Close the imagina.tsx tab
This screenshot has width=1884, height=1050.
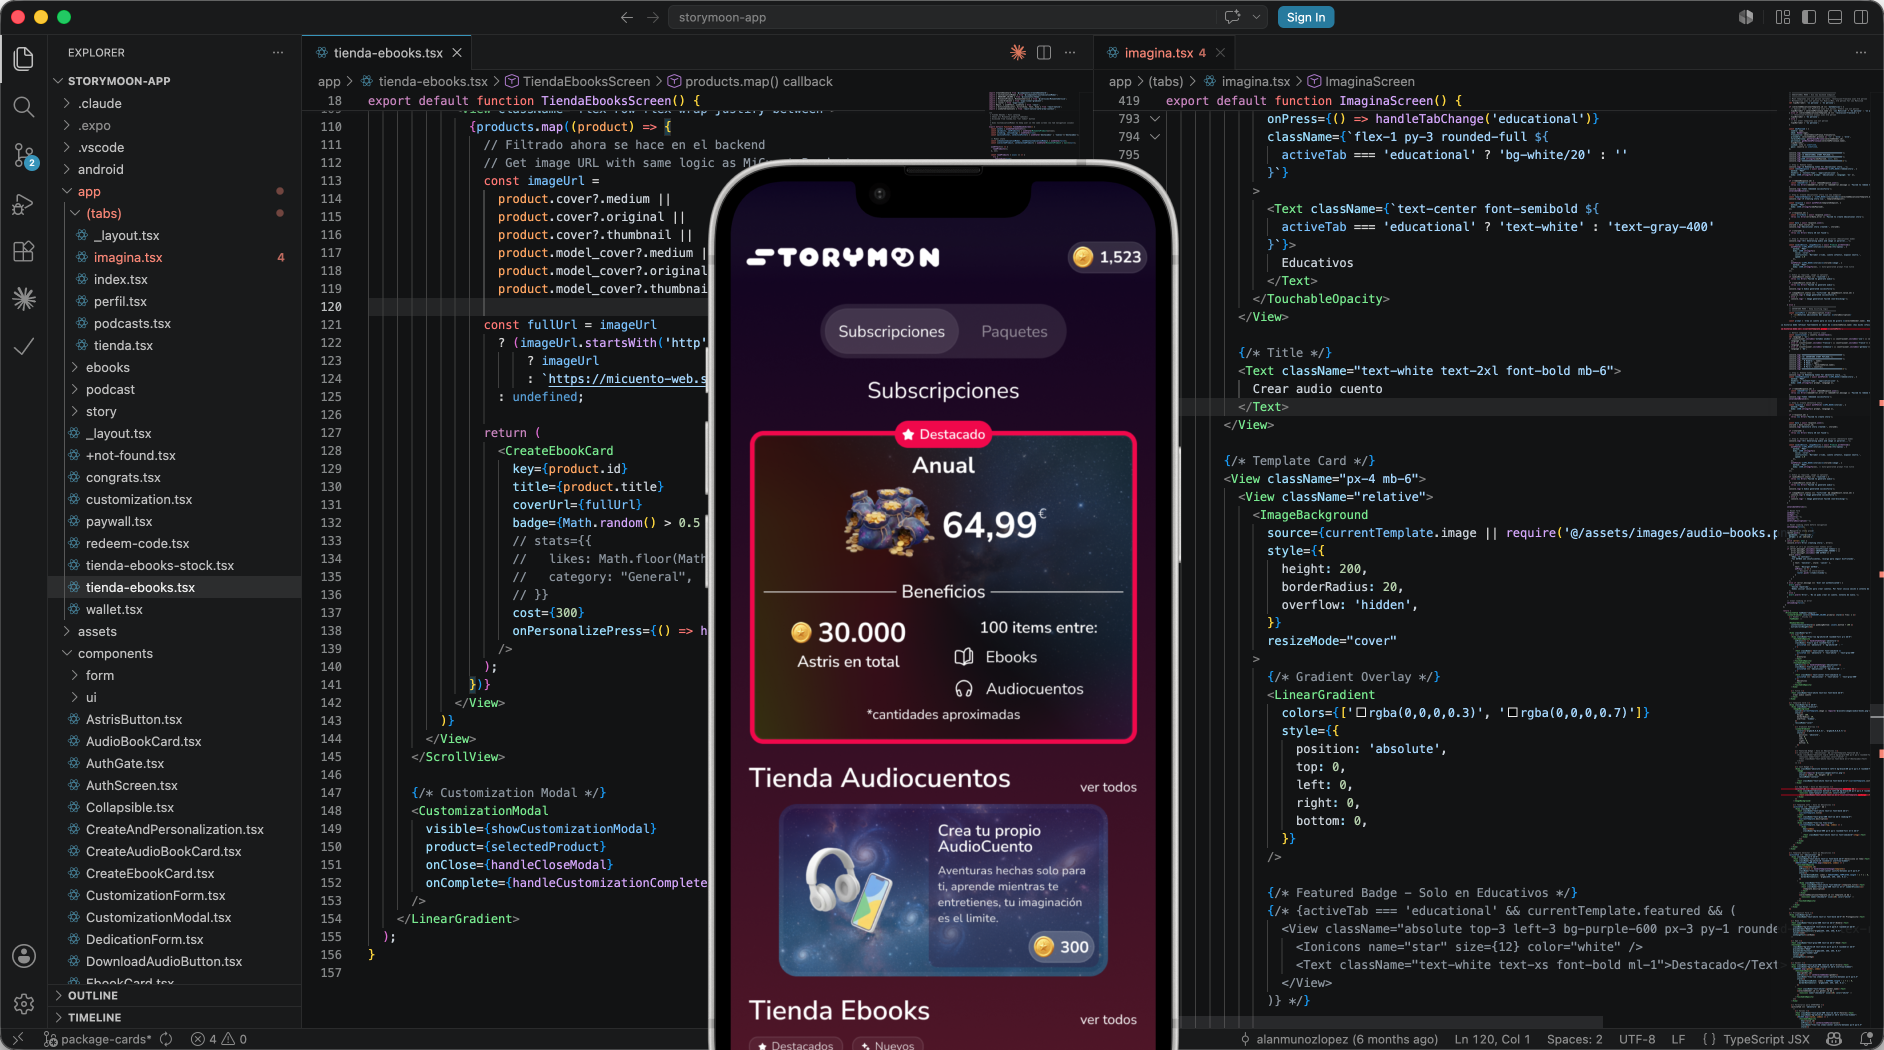[x=1220, y=53]
